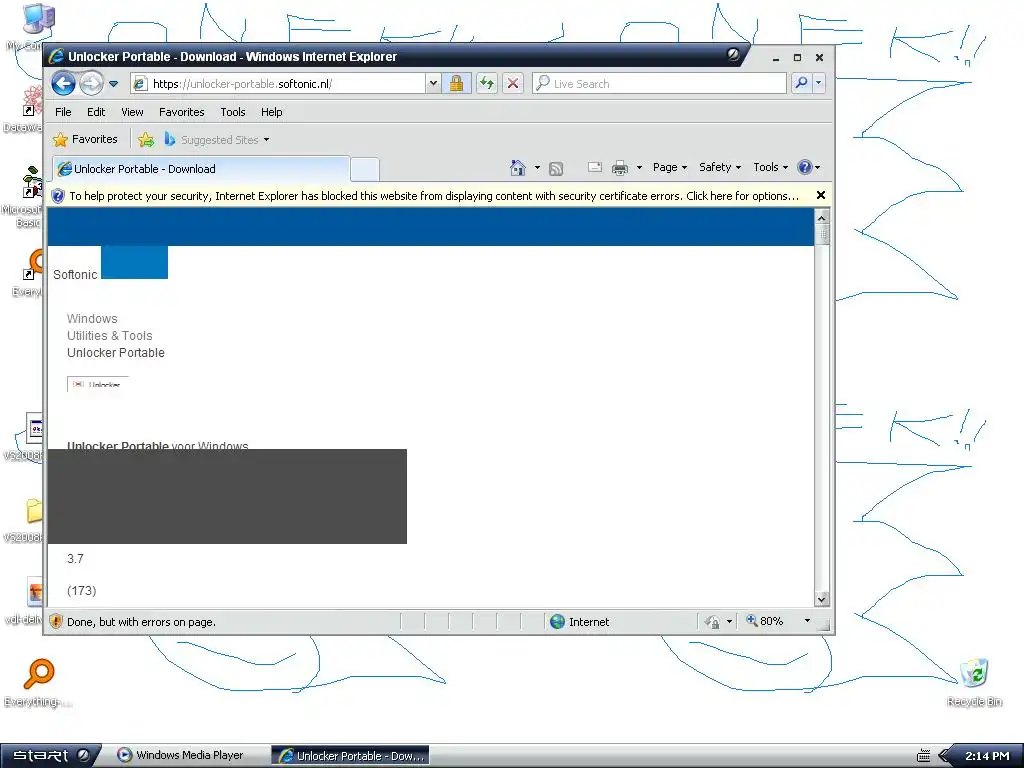Open the Page command menu
This screenshot has width=1024, height=768.
pyautogui.click(x=669, y=167)
